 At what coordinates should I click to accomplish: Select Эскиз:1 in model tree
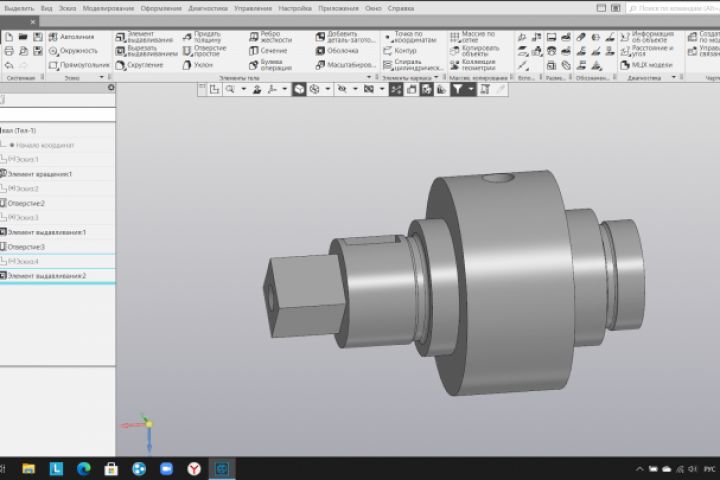coord(23,159)
